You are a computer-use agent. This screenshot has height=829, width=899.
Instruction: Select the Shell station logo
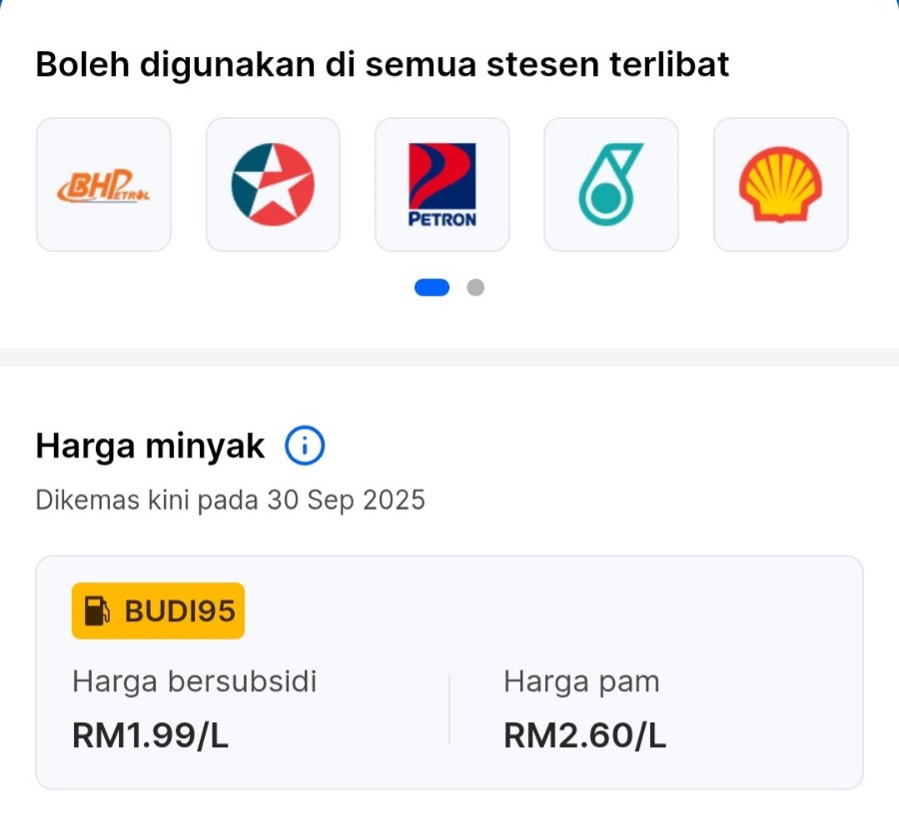(x=780, y=185)
